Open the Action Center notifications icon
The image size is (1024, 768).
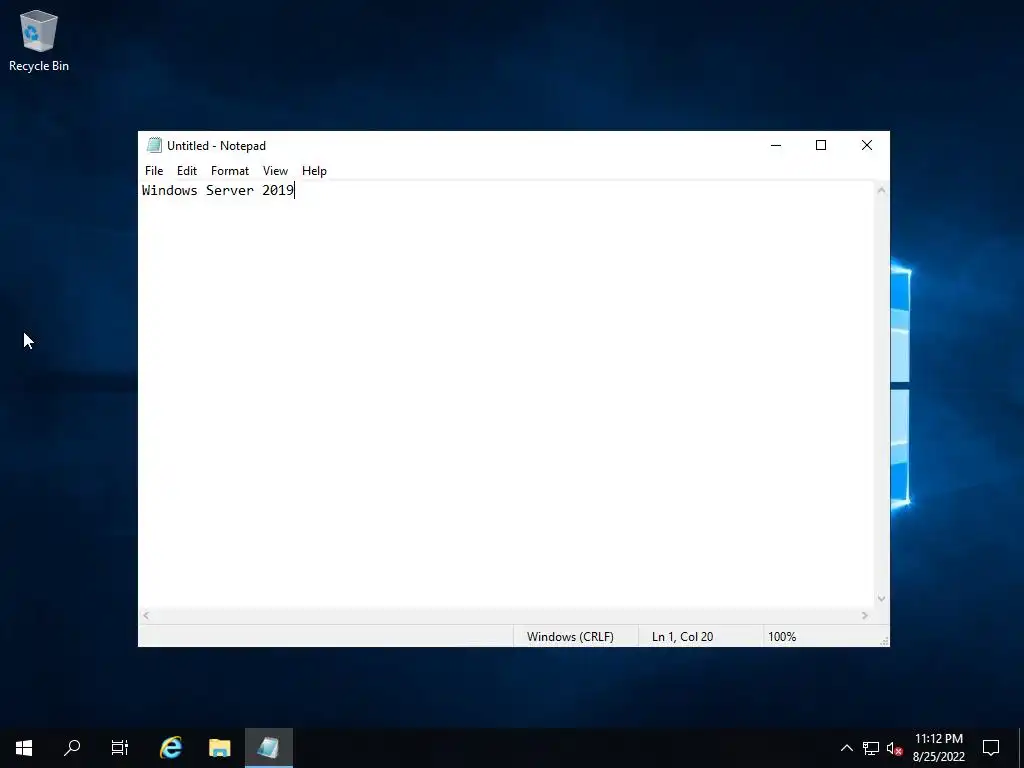pyautogui.click(x=991, y=748)
